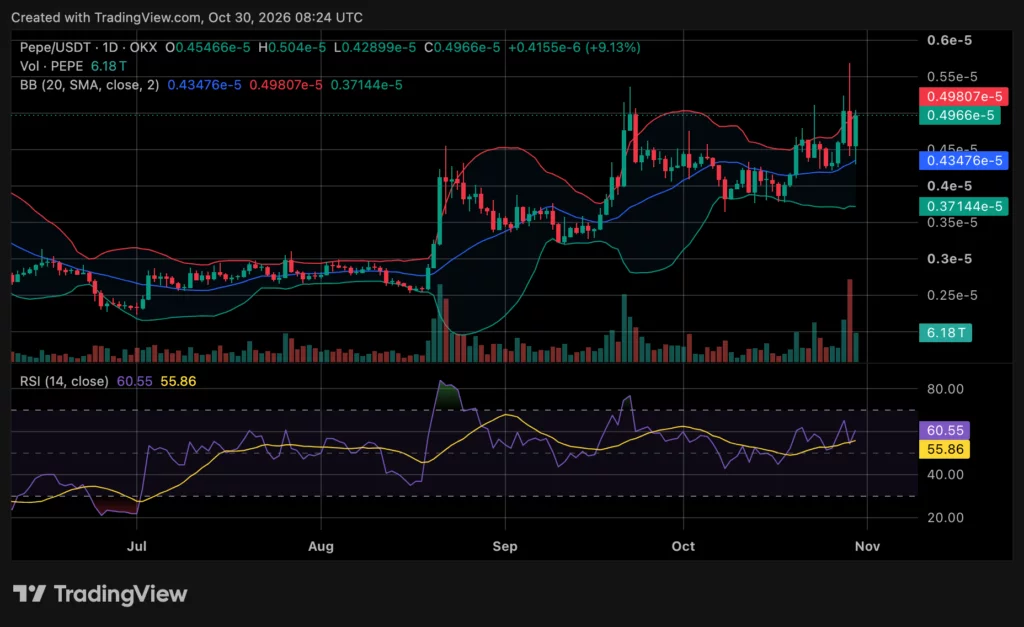Click the purple RSI value 60.55 in legend

tap(135, 381)
